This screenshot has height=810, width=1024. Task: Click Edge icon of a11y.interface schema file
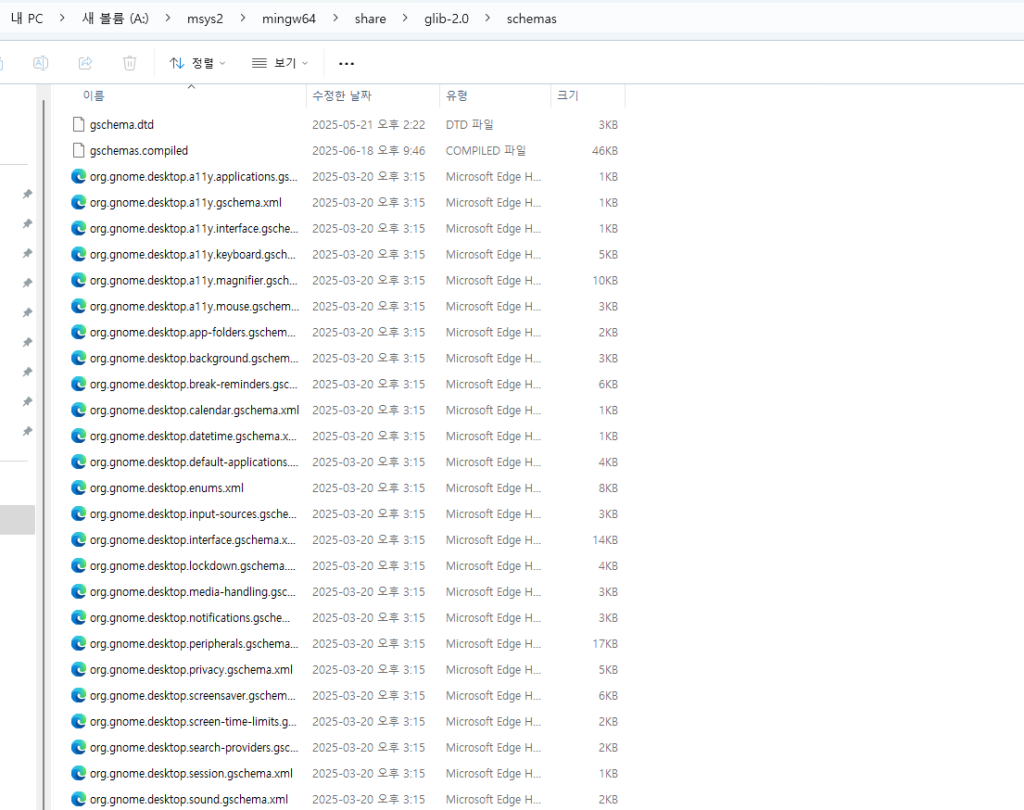click(78, 228)
